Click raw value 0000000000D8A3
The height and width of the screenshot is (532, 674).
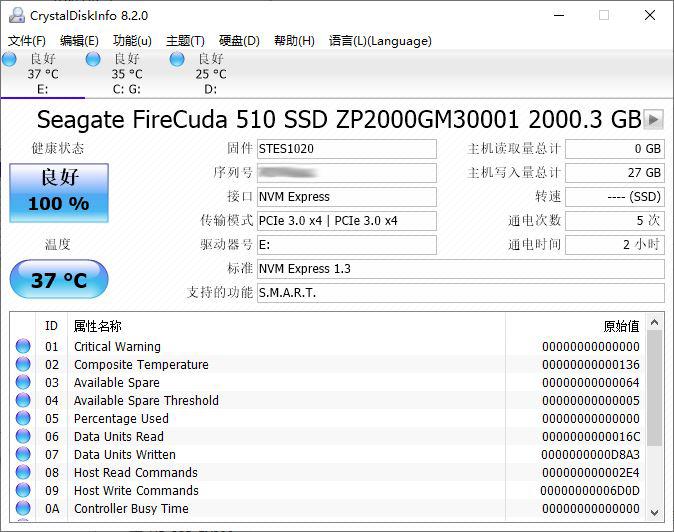pos(590,455)
